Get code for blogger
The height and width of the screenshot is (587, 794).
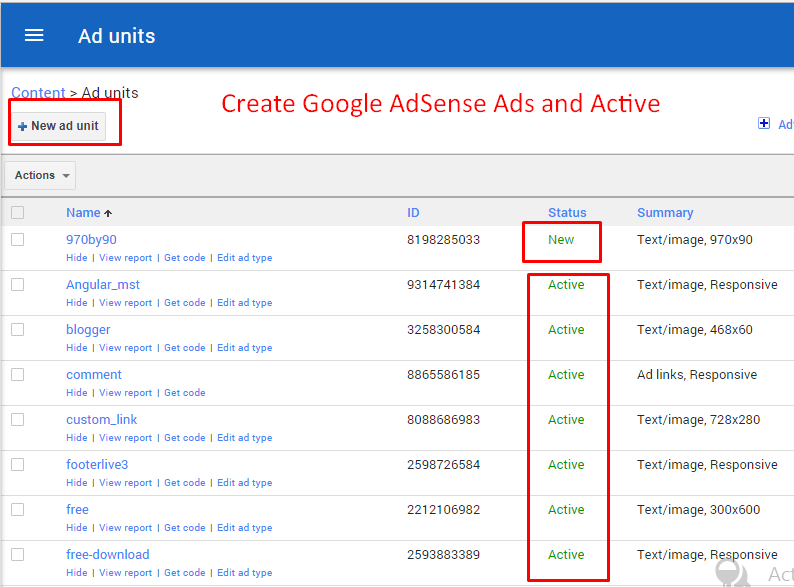185,348
